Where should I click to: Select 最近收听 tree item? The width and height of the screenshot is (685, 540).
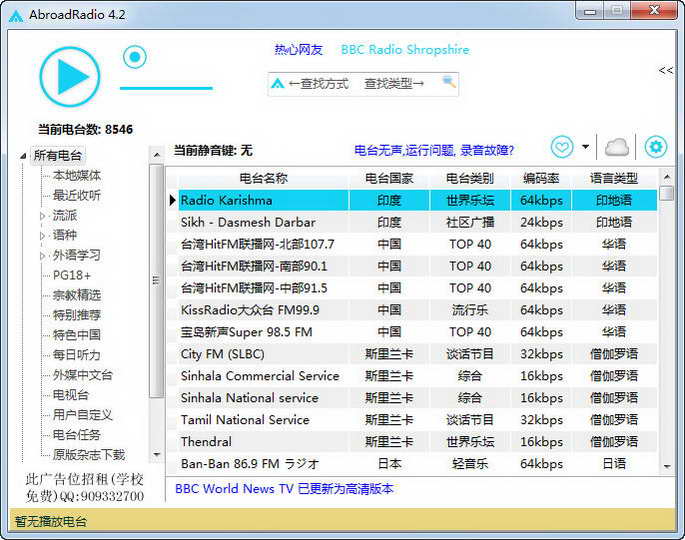tap(76, 195)
